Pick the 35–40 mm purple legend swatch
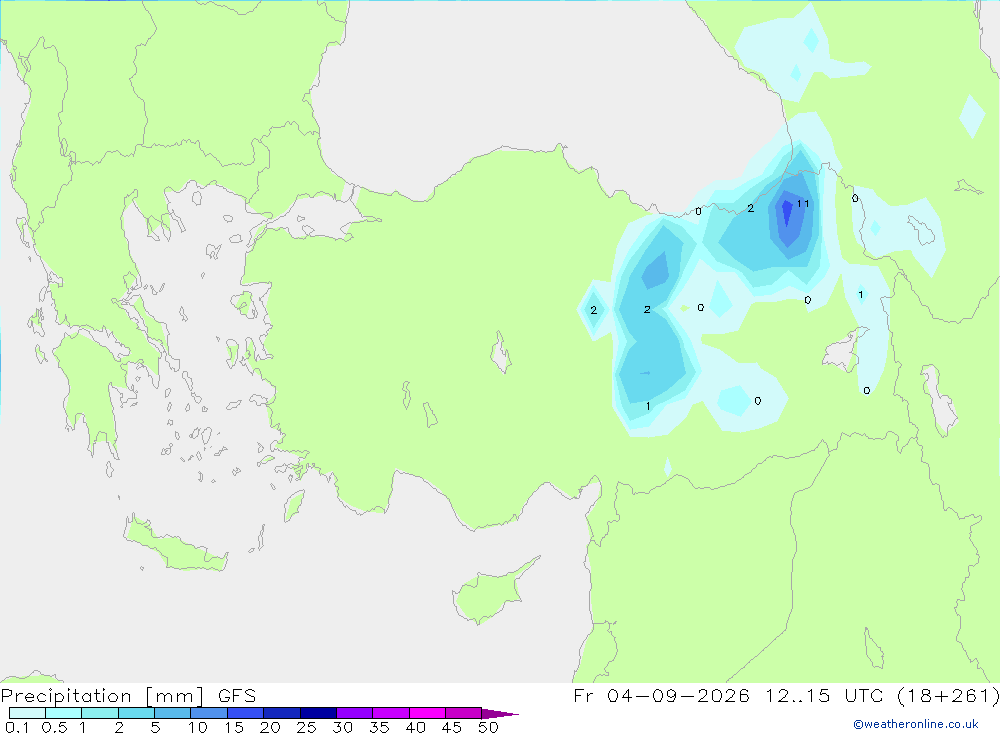Screen dimensions: 1000x733 click(390, 713)
